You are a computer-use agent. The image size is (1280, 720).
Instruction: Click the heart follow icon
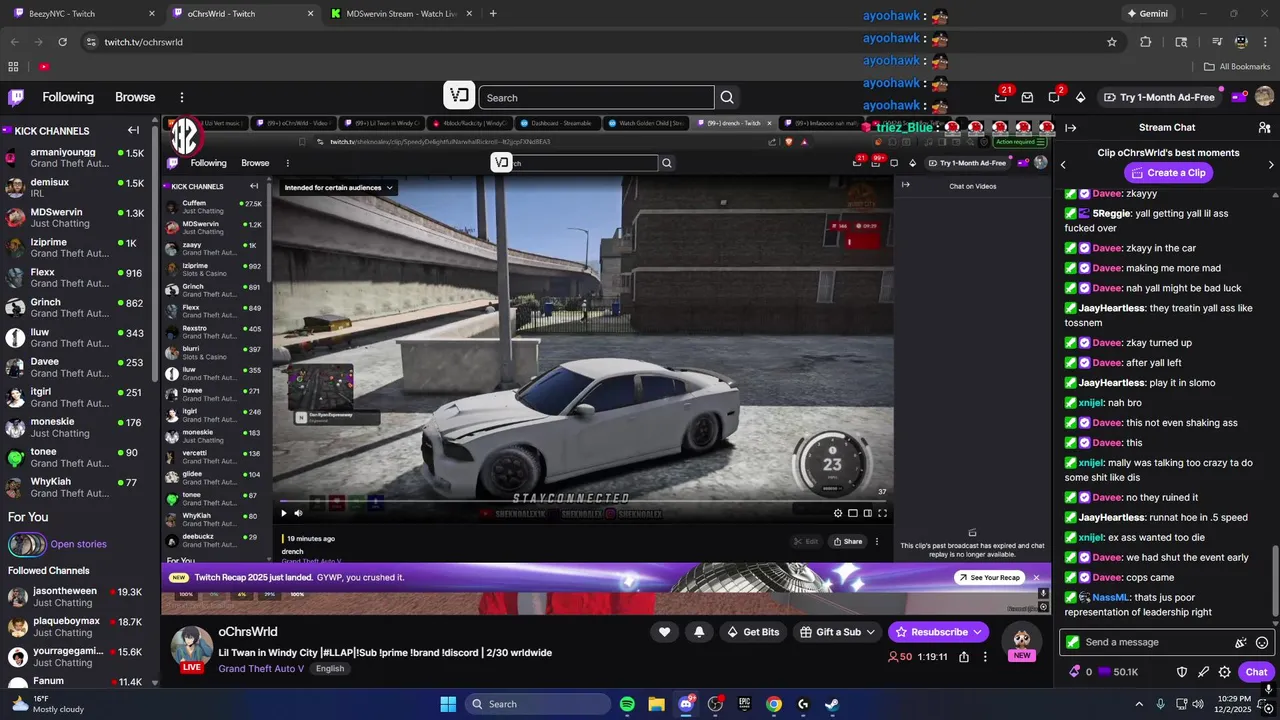coord(664,632)
